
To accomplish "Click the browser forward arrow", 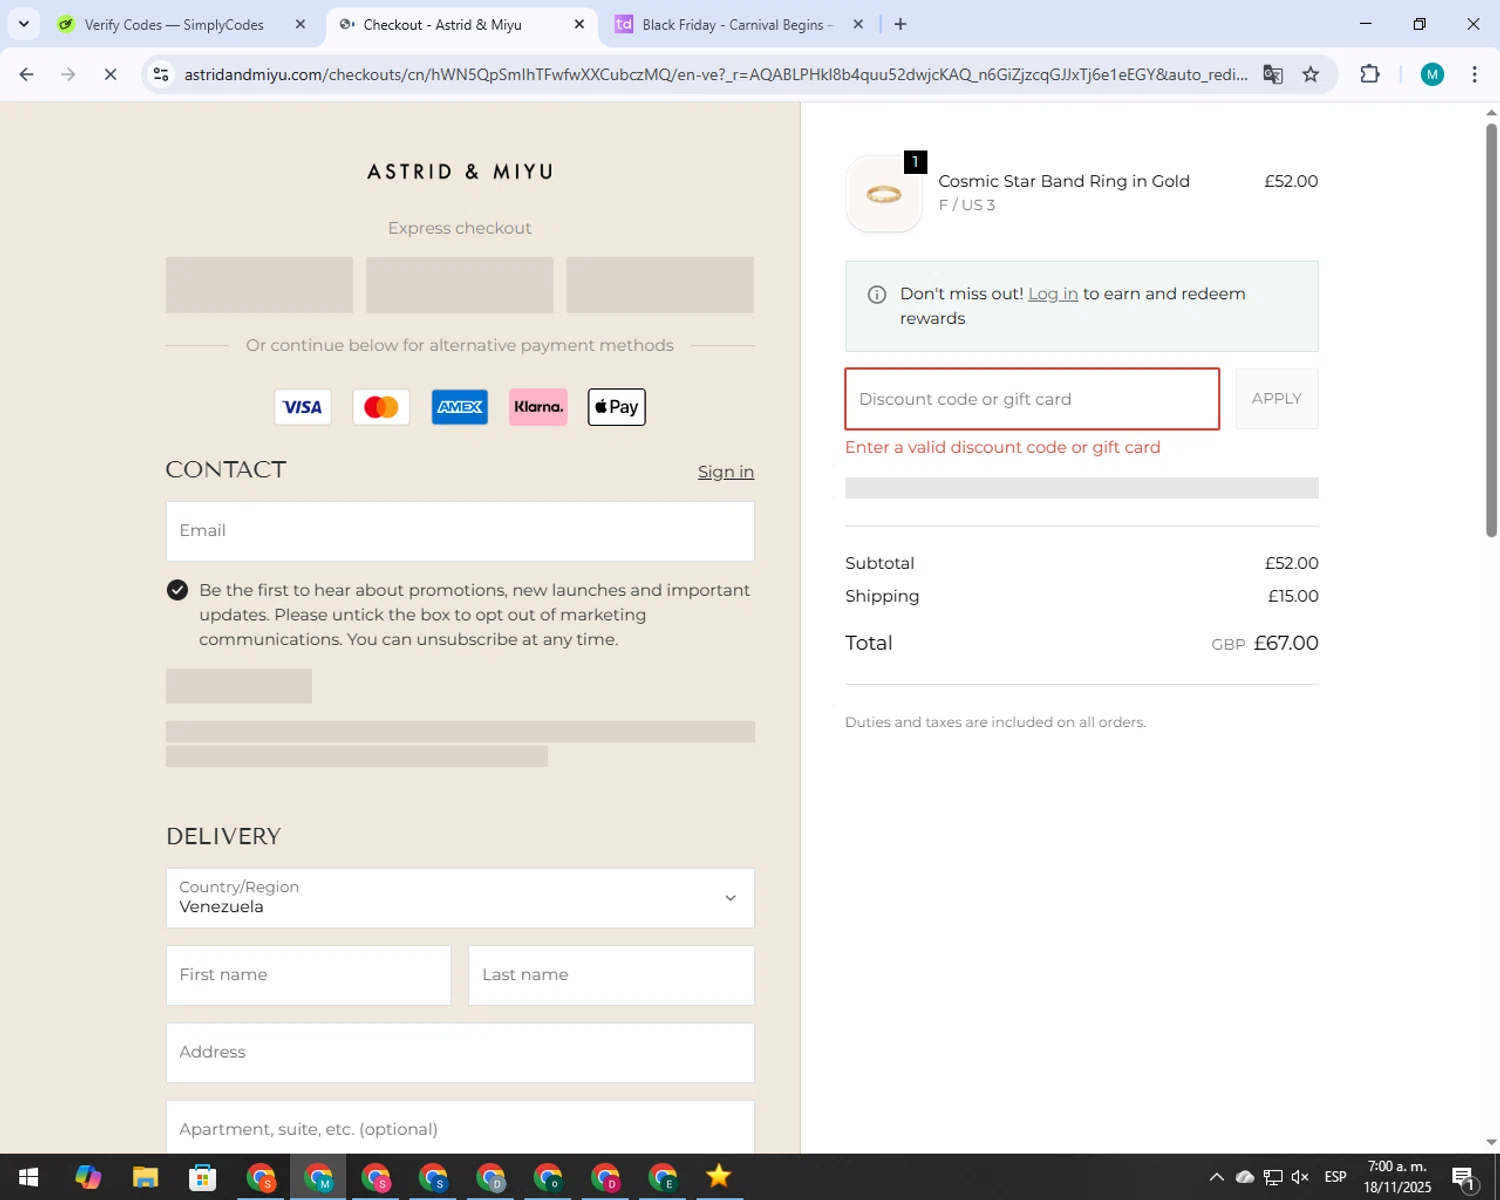I will 68,74.
